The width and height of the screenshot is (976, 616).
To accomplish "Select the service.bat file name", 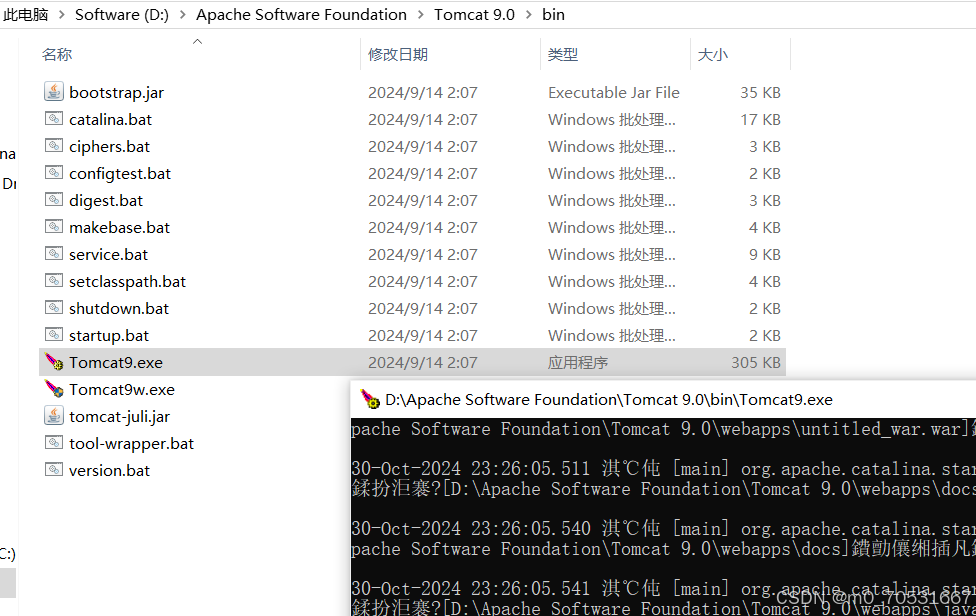I will pyautogui.click(x=108, y=254).
